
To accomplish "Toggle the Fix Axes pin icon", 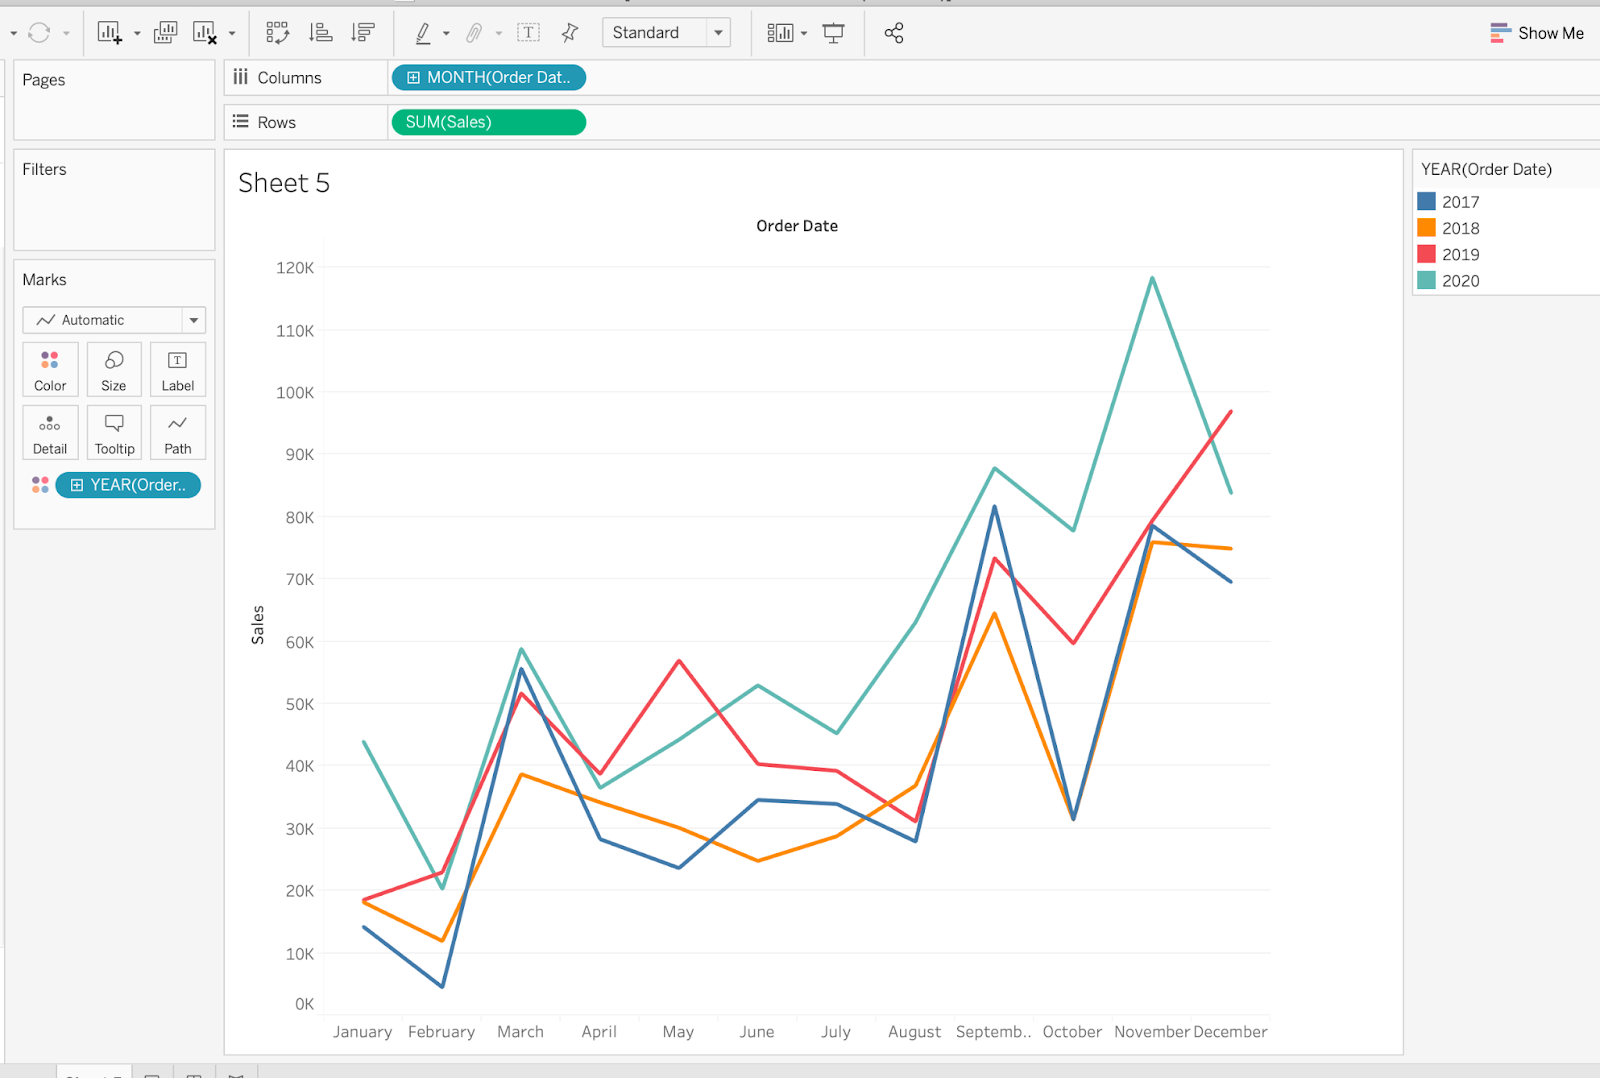I will [570, 33].
